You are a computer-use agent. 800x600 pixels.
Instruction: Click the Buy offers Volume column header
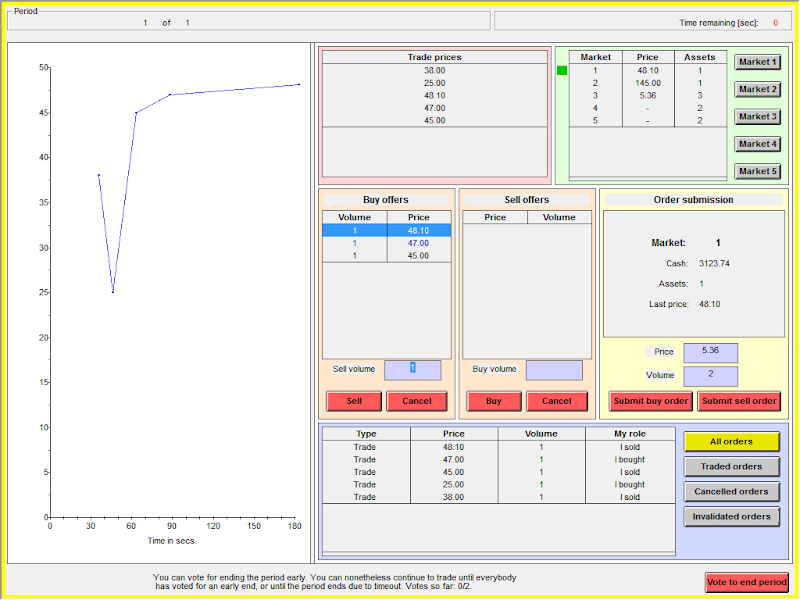pos(355,217)
